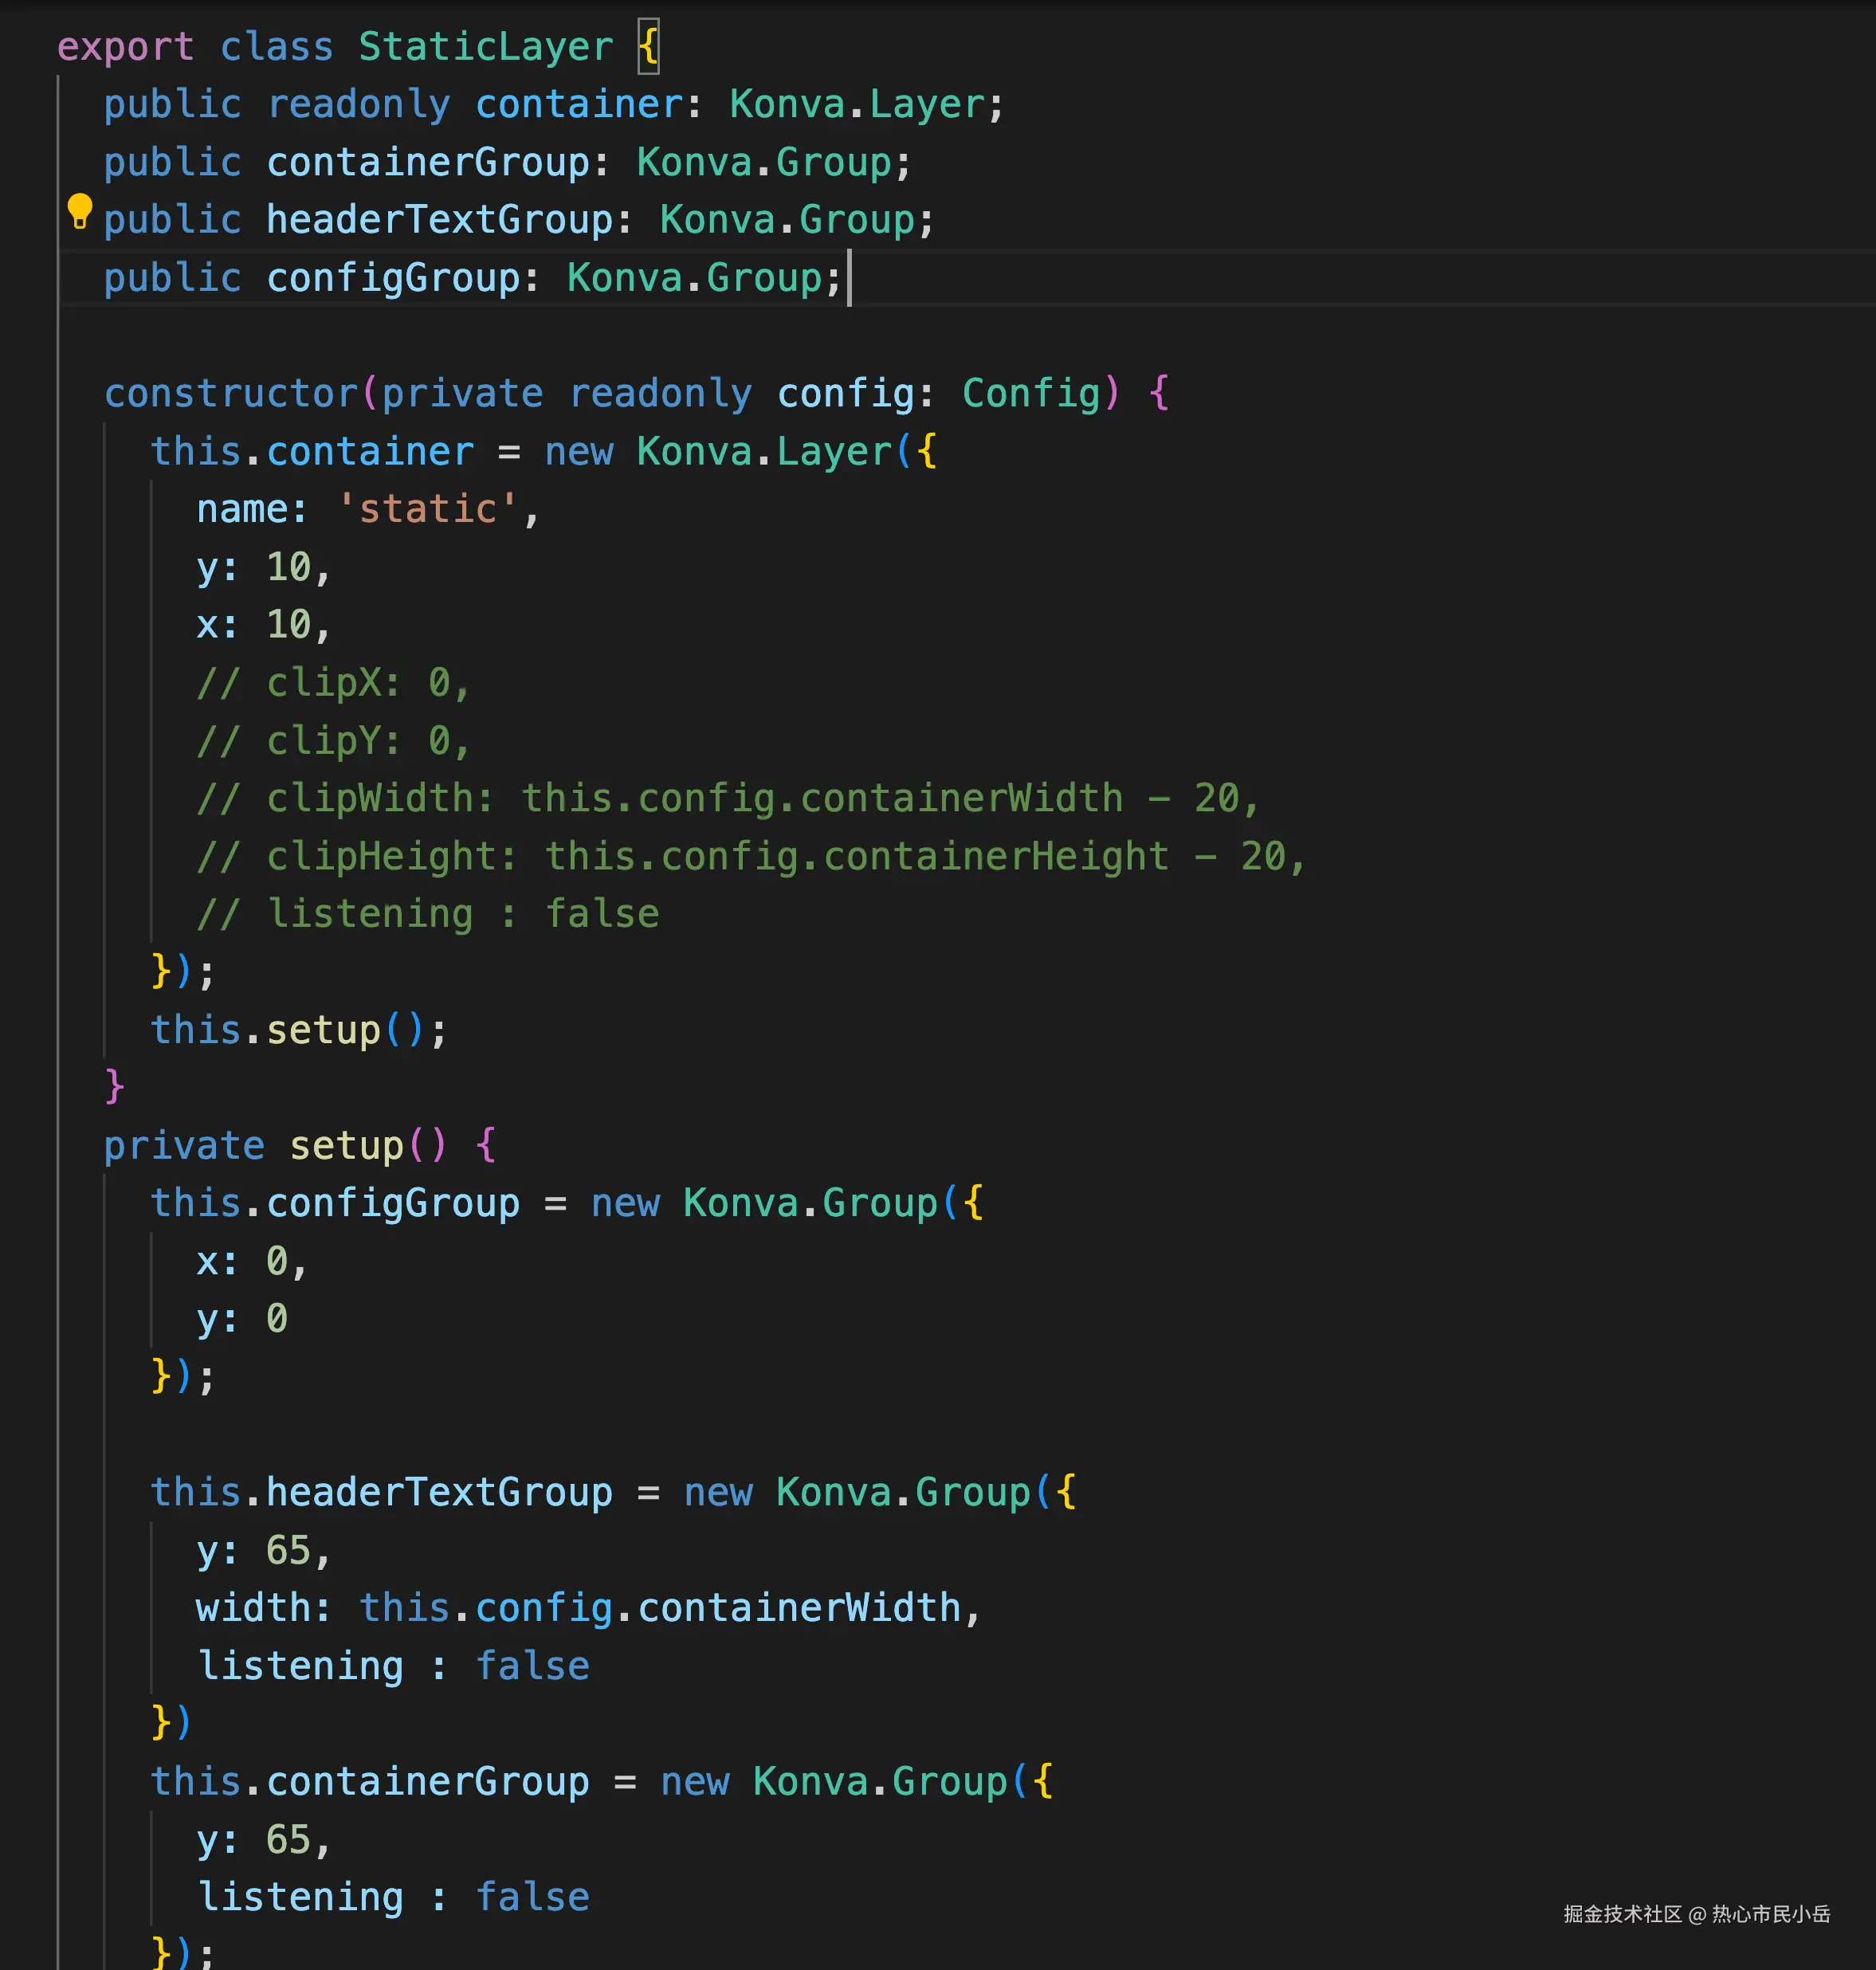Click the yellow lightbulb quick-fix icon
1876x1970 pixels.
(79, 211)
